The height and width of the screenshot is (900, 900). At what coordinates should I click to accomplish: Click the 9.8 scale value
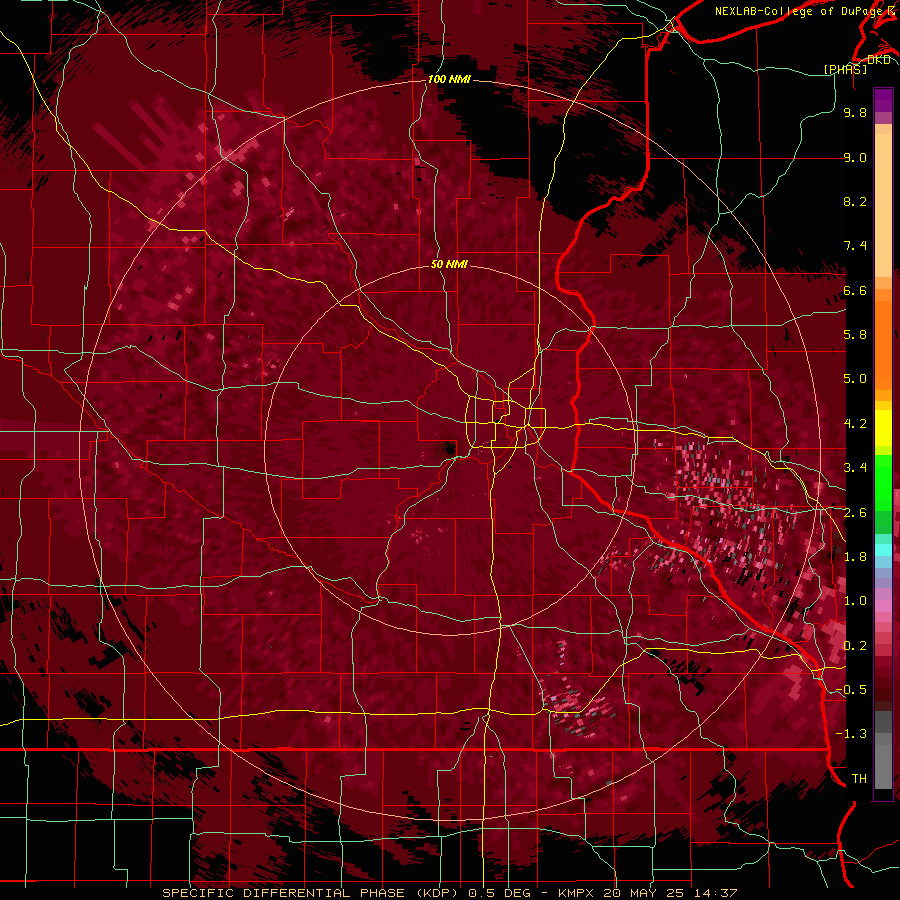(855, 112)
